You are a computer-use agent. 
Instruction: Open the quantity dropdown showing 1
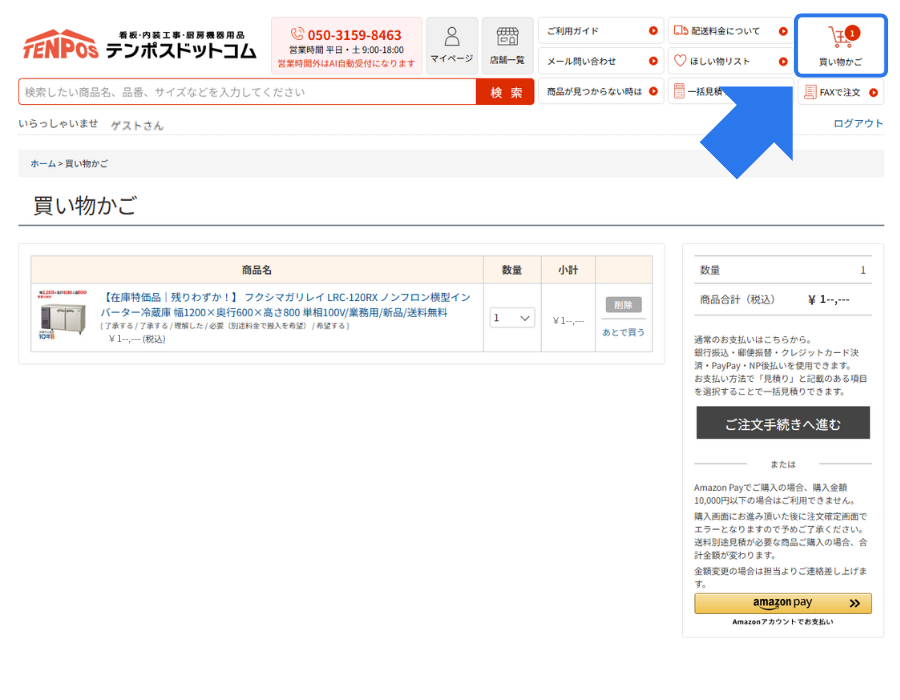coord(511,317)
